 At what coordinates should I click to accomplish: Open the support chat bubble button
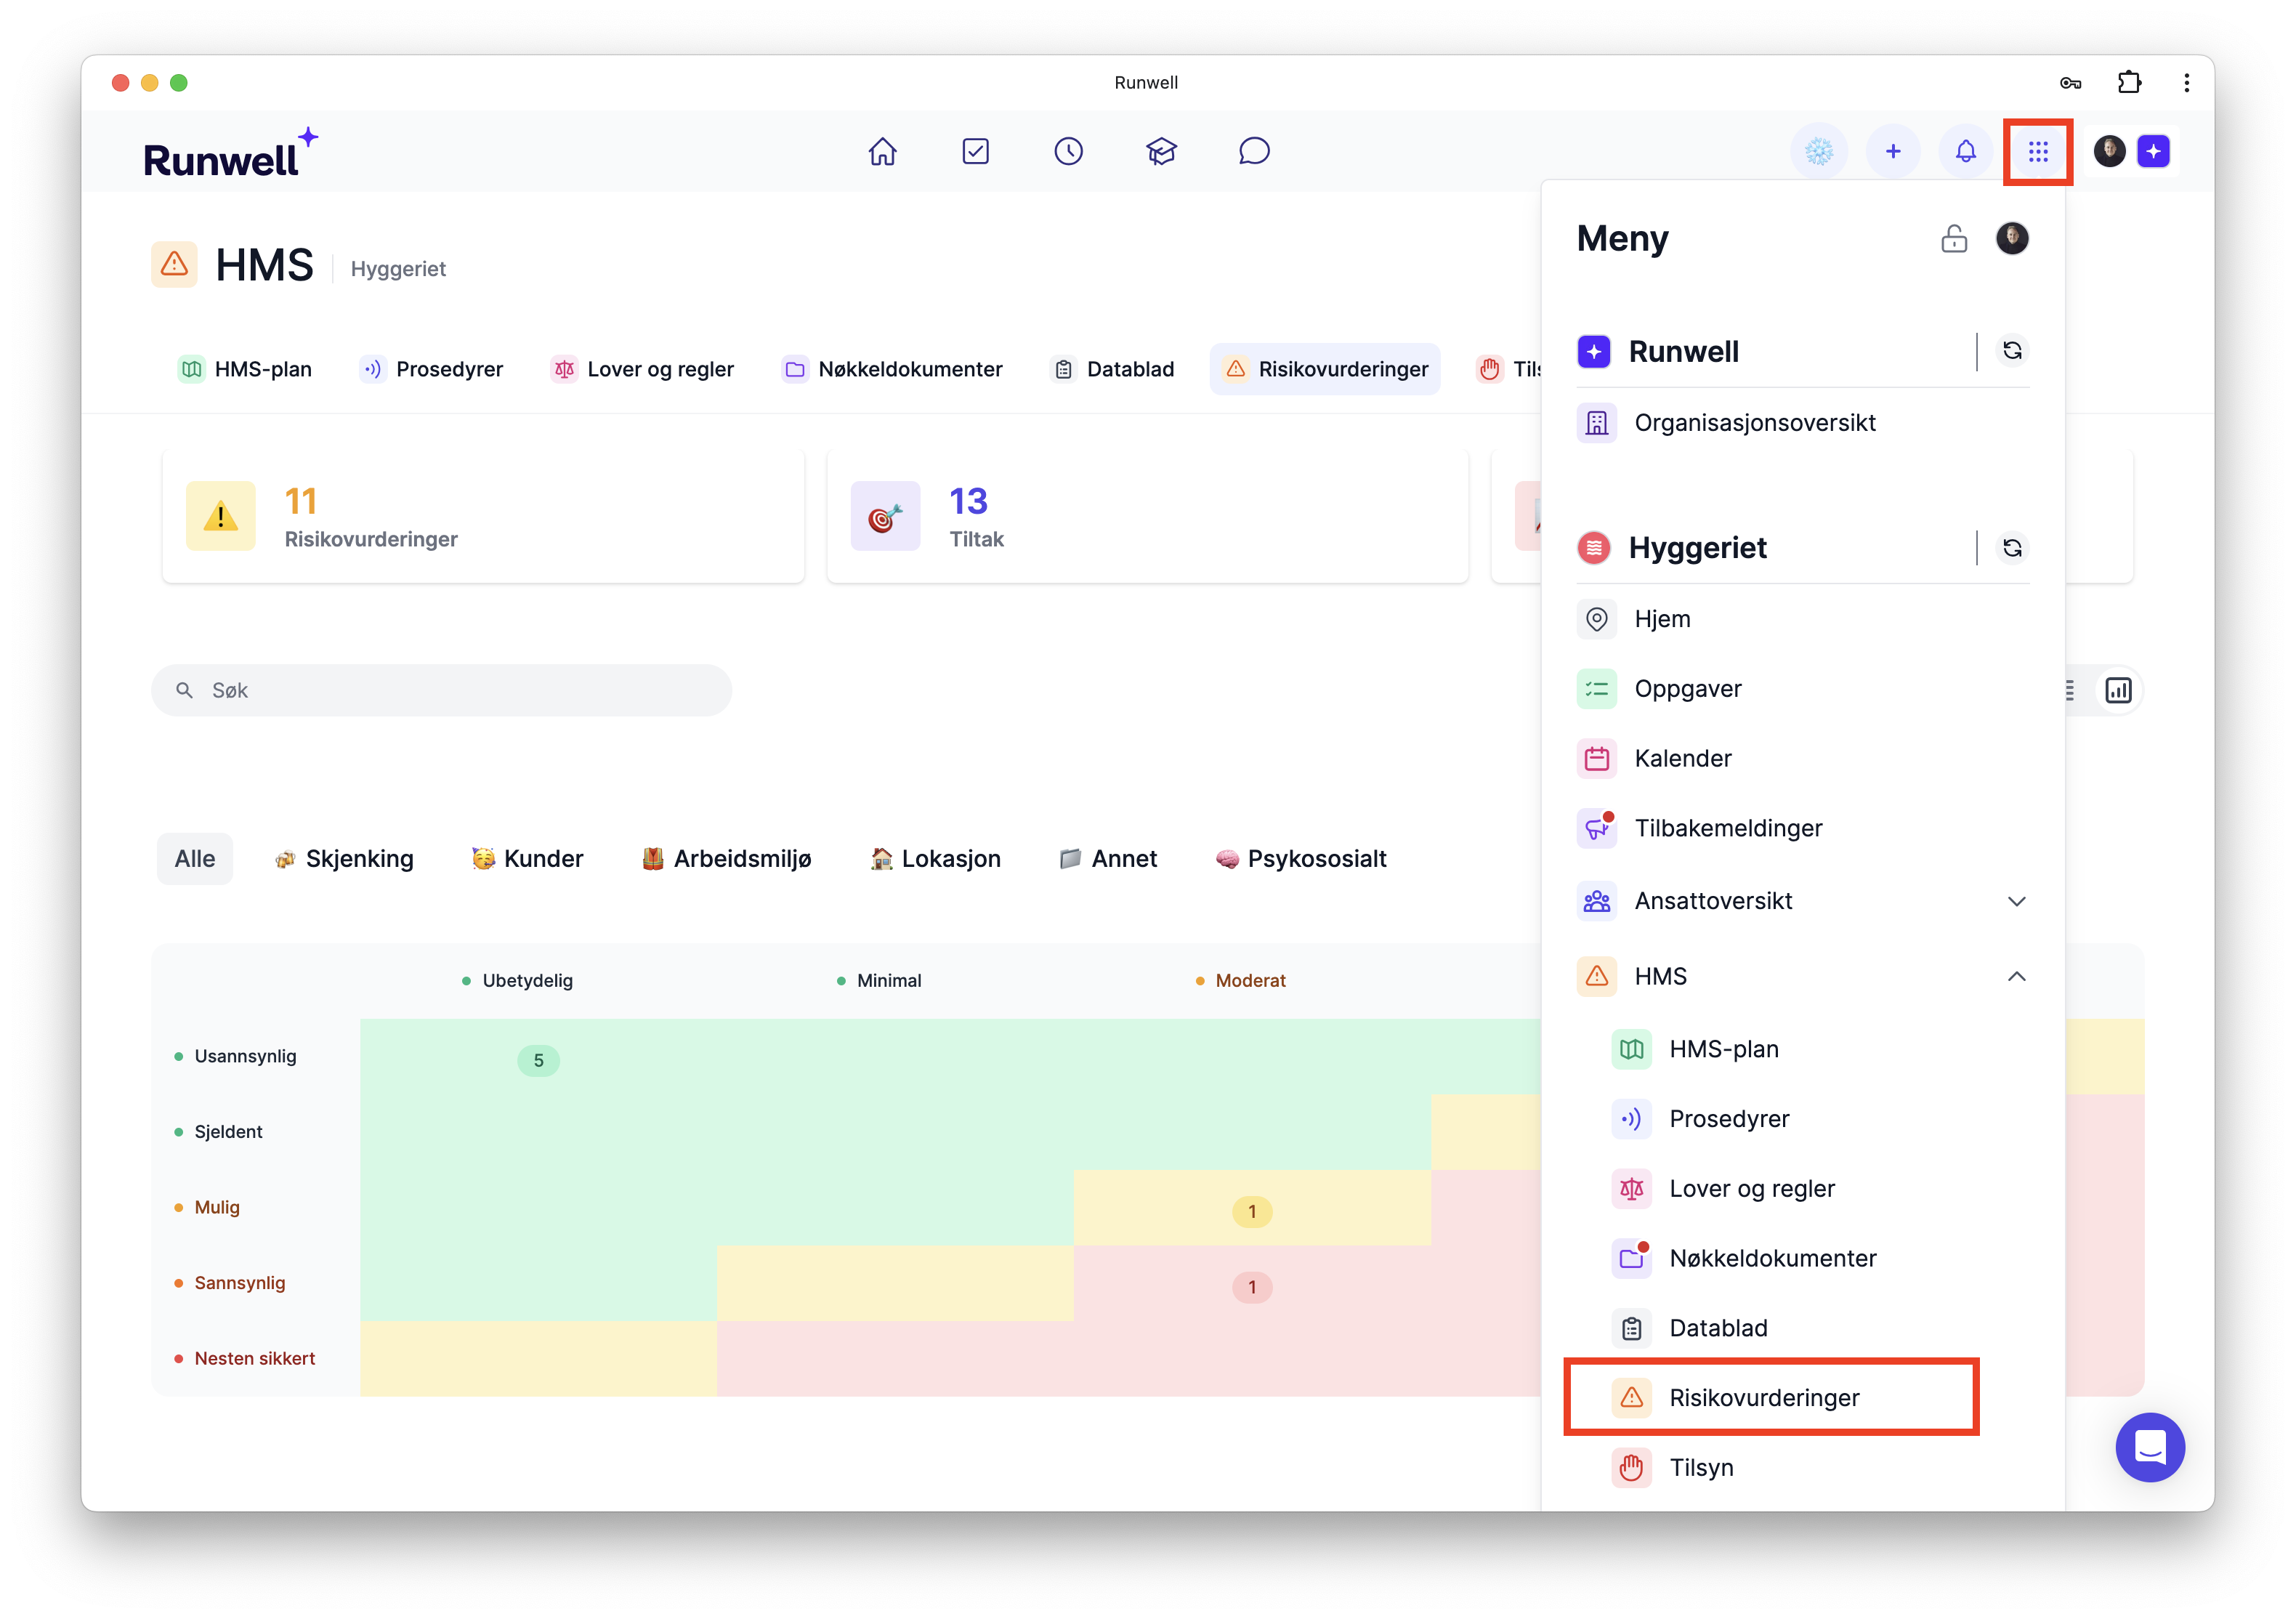(x=2150, y=1447)
